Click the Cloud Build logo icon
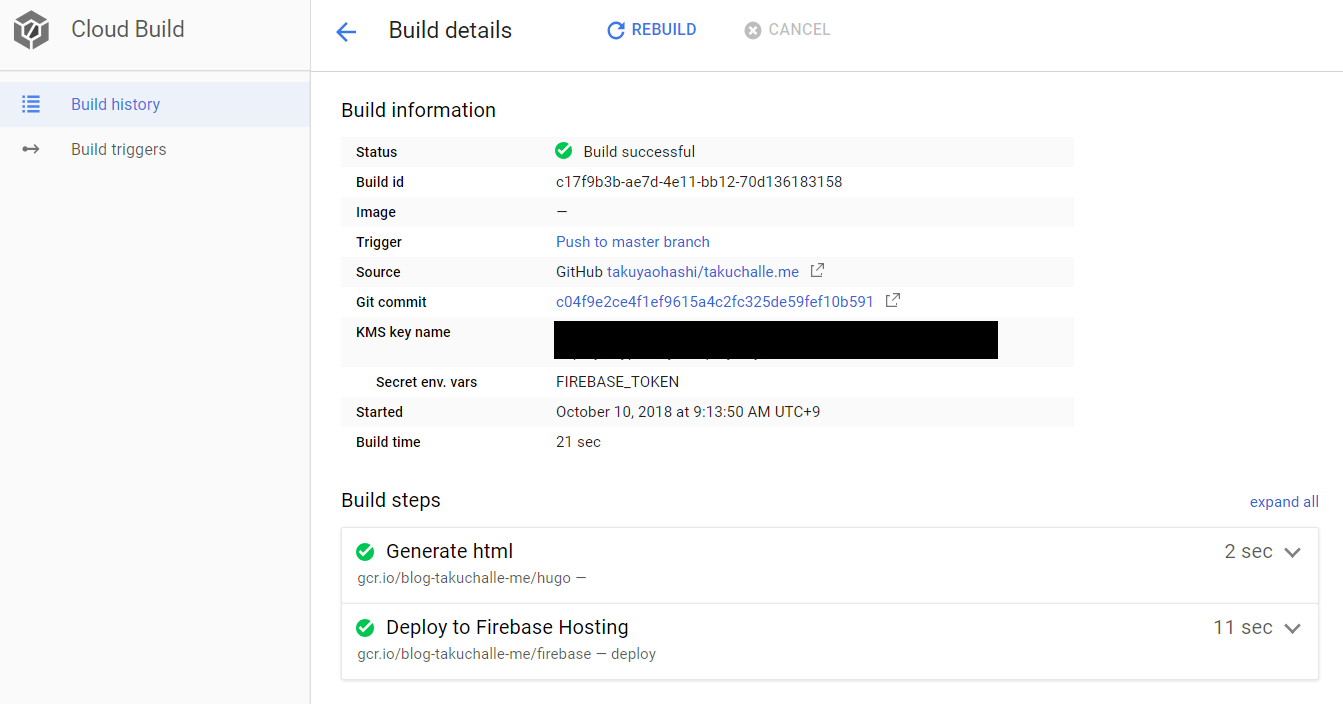The image size is (1343, 704). [x=31, y=30]
